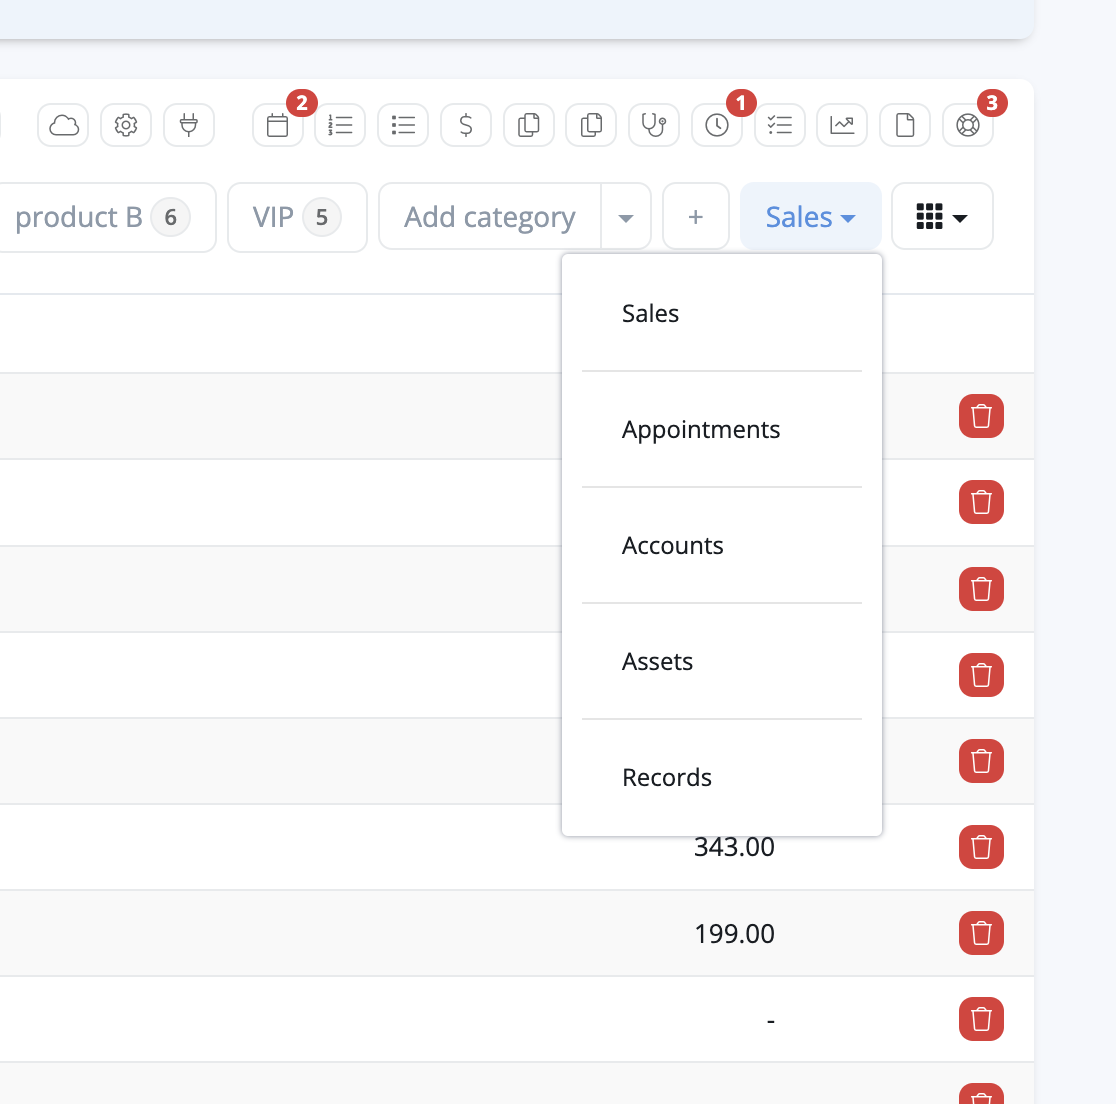Open the calendar icon with badge 2

[278, 125]
